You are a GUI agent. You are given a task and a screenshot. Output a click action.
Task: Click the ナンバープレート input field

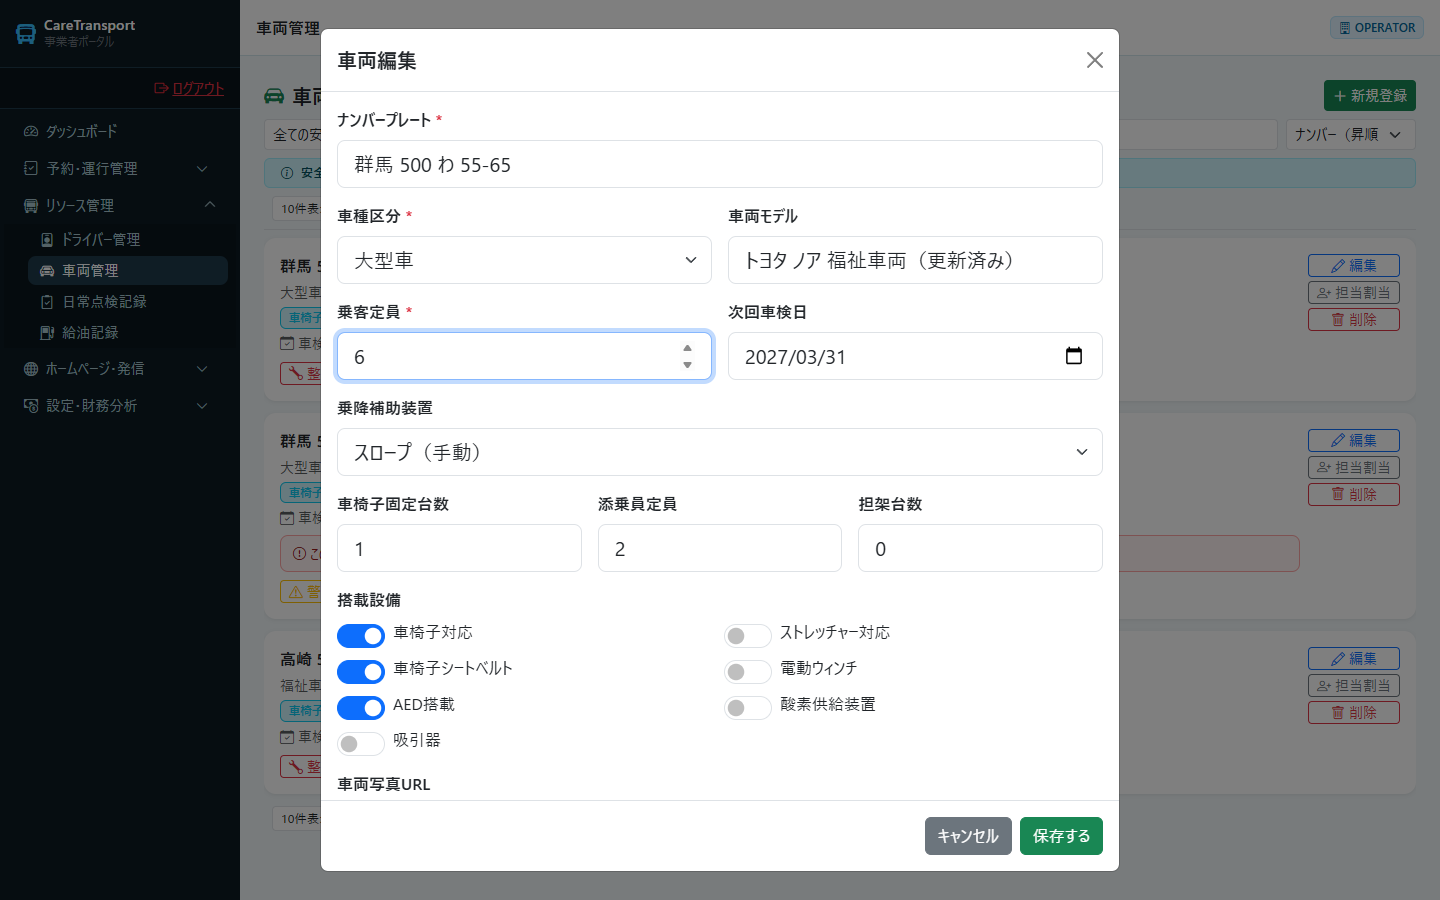click(720, 164)
